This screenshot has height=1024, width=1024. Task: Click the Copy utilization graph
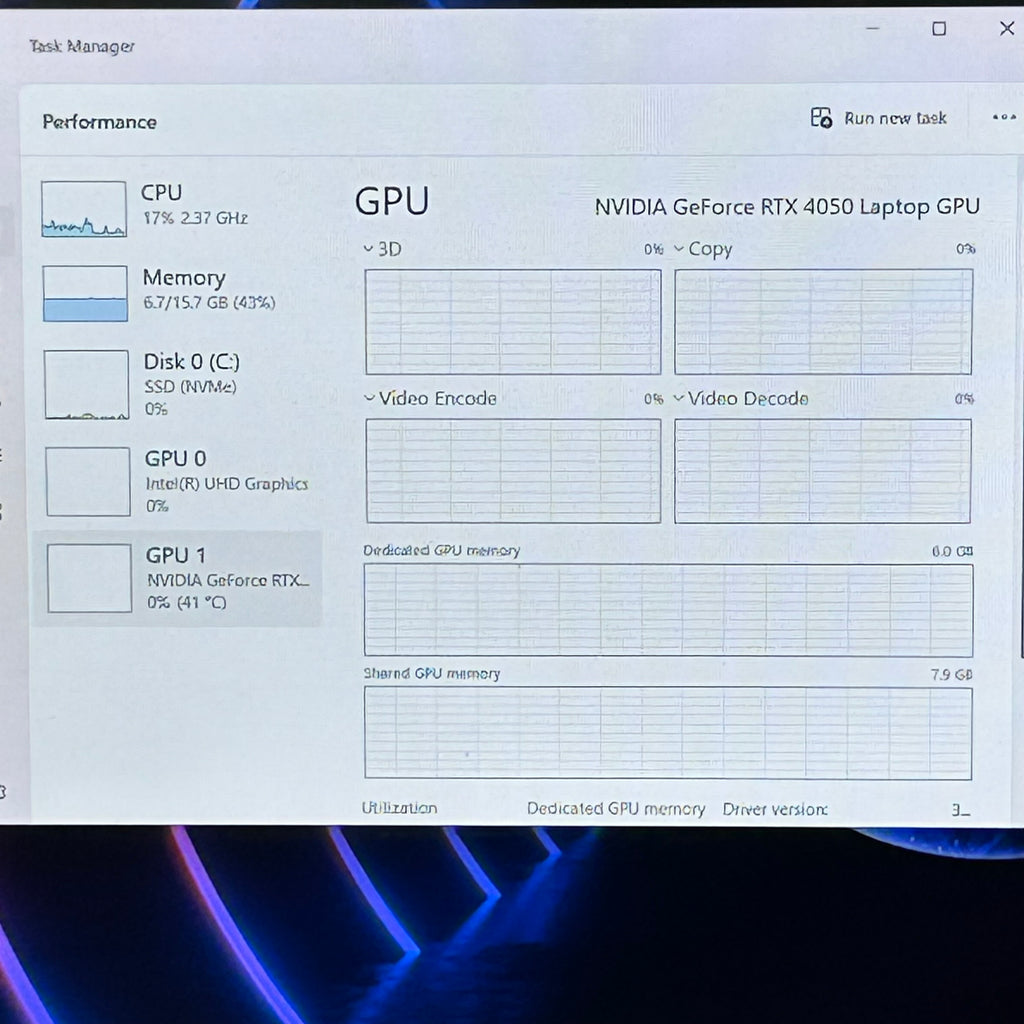[823, 322]
